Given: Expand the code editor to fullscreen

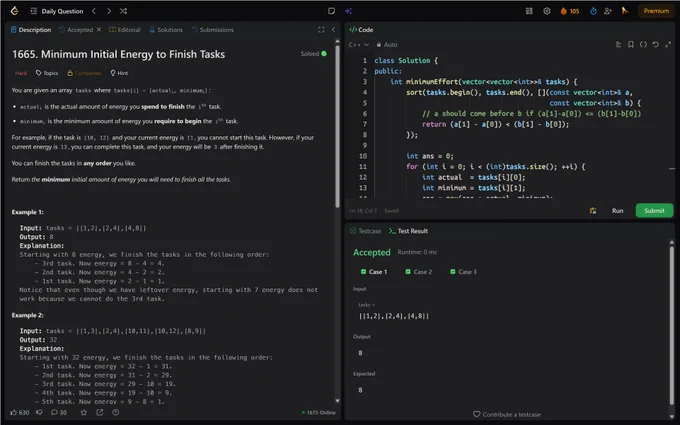Looking at the screenshot, I should pyautogui.click(x=668, y=44).
